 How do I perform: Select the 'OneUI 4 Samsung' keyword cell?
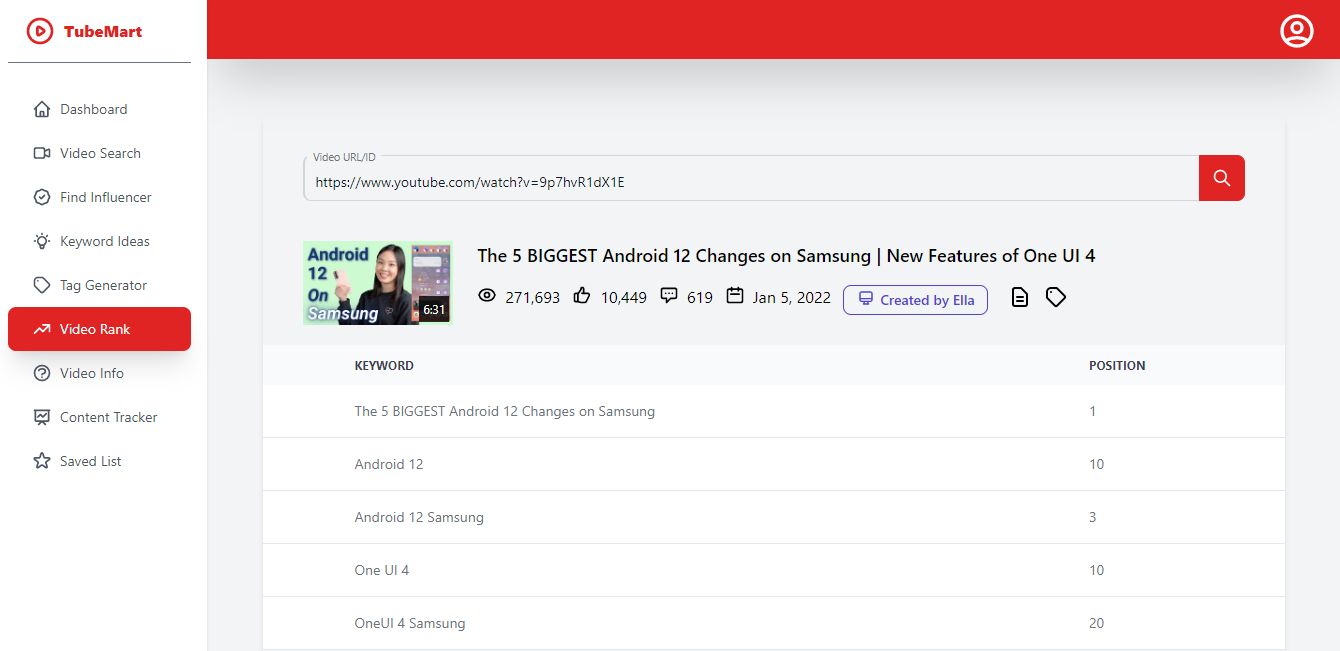click(x=410, y=623)
